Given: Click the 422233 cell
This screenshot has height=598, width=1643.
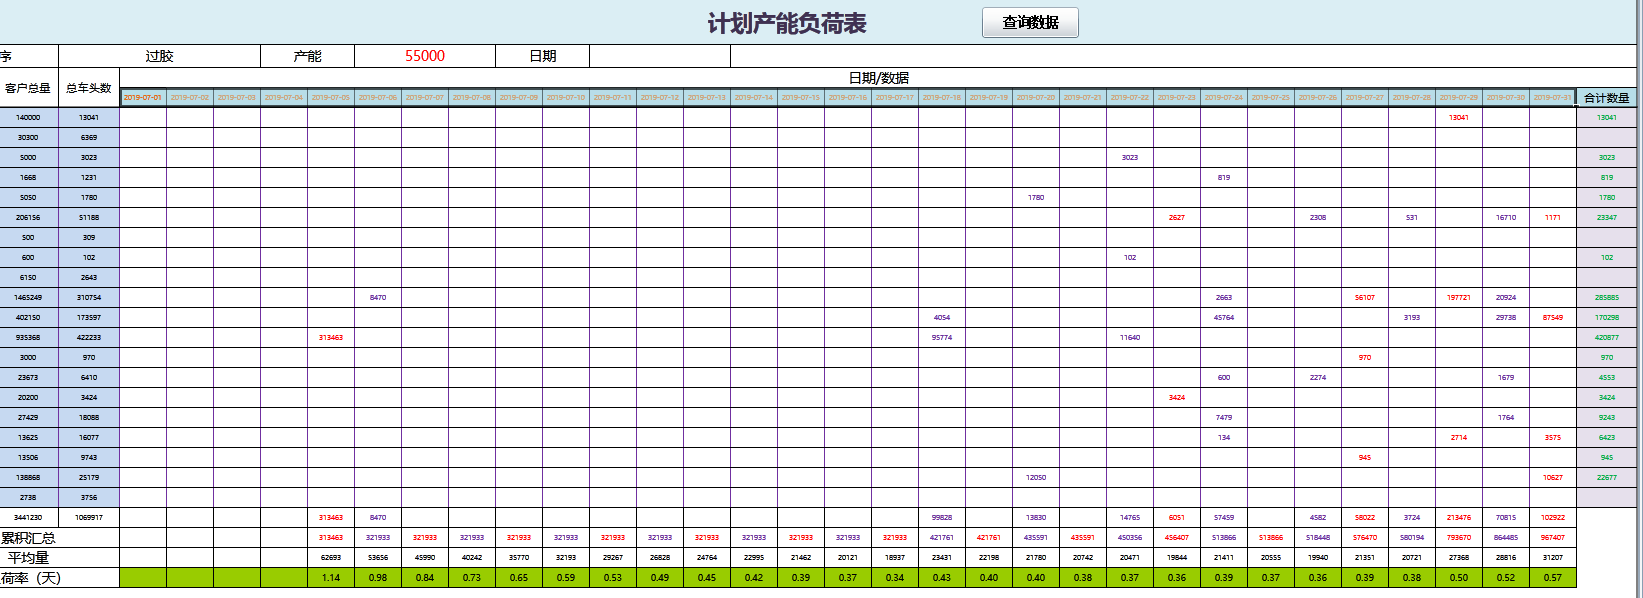Looking at the screenshot, I should point(89,338).
